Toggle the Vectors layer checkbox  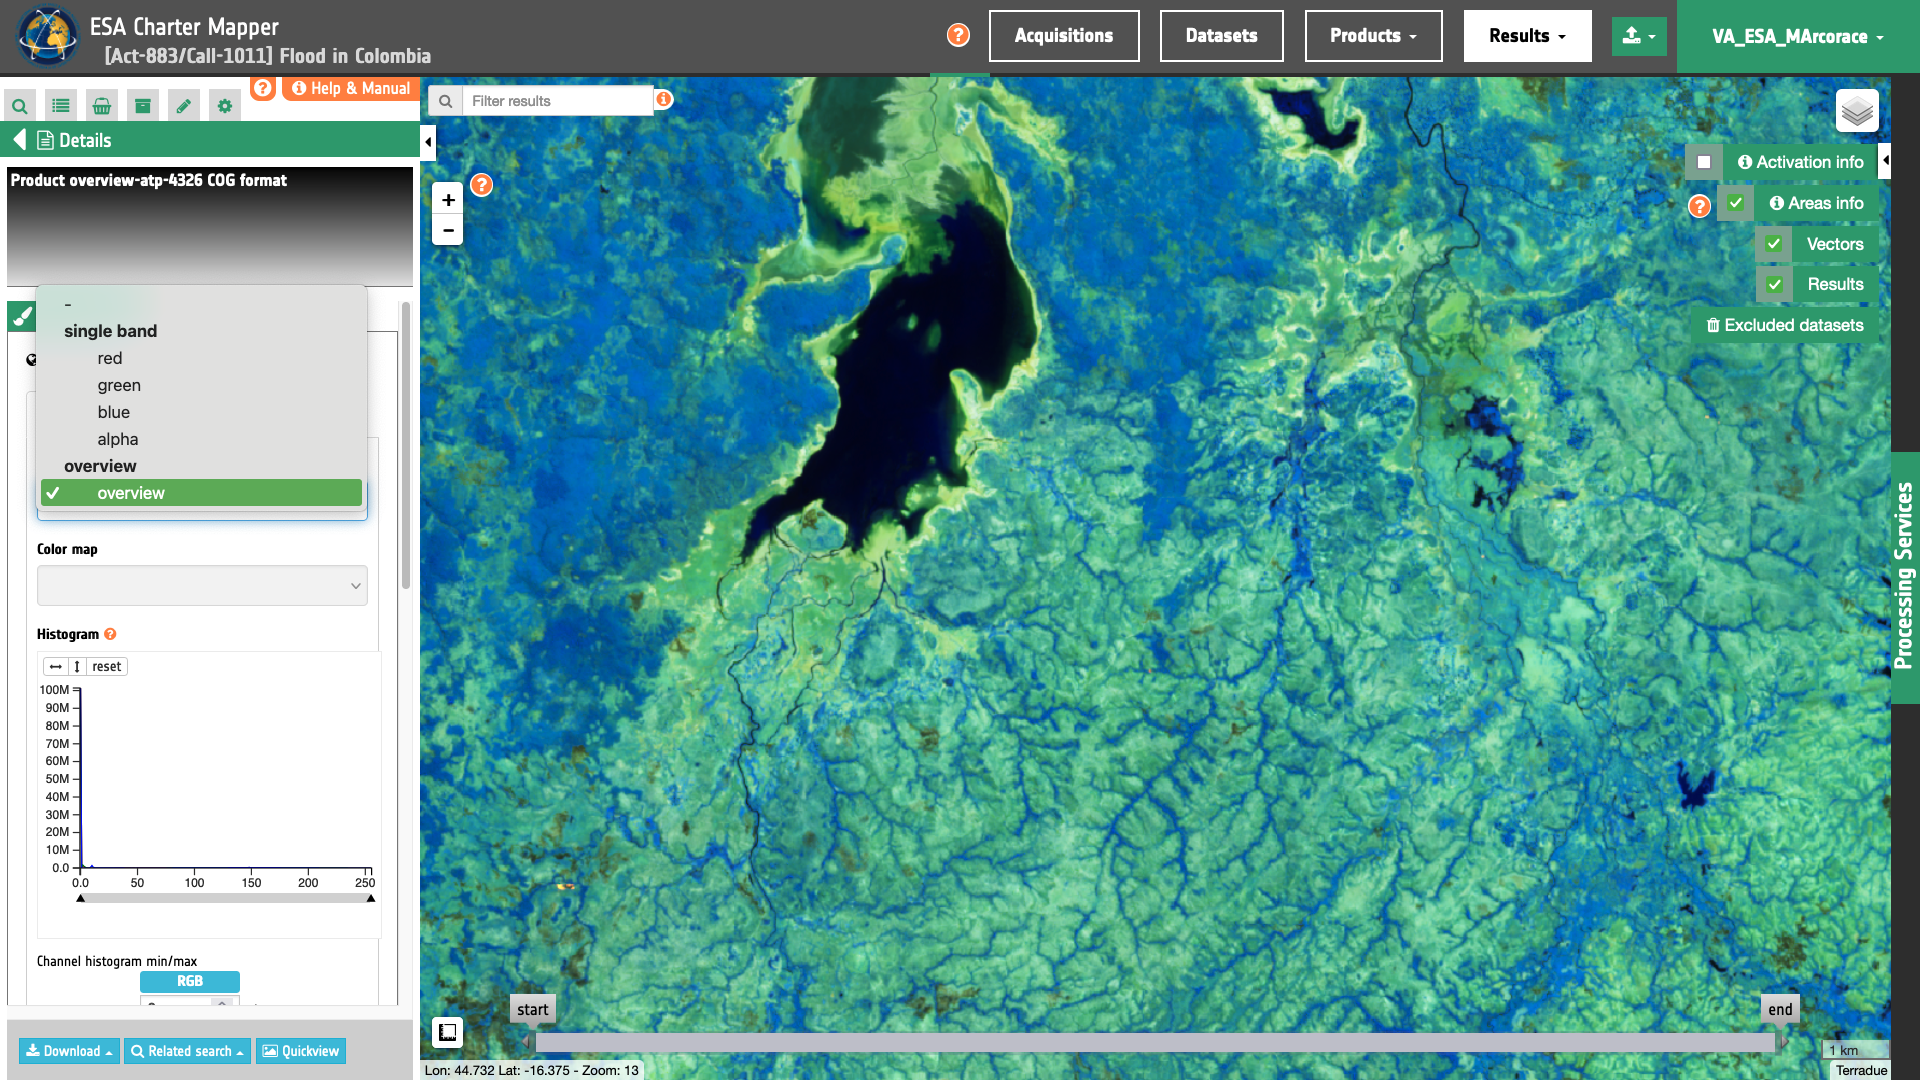pos(1773,244)
